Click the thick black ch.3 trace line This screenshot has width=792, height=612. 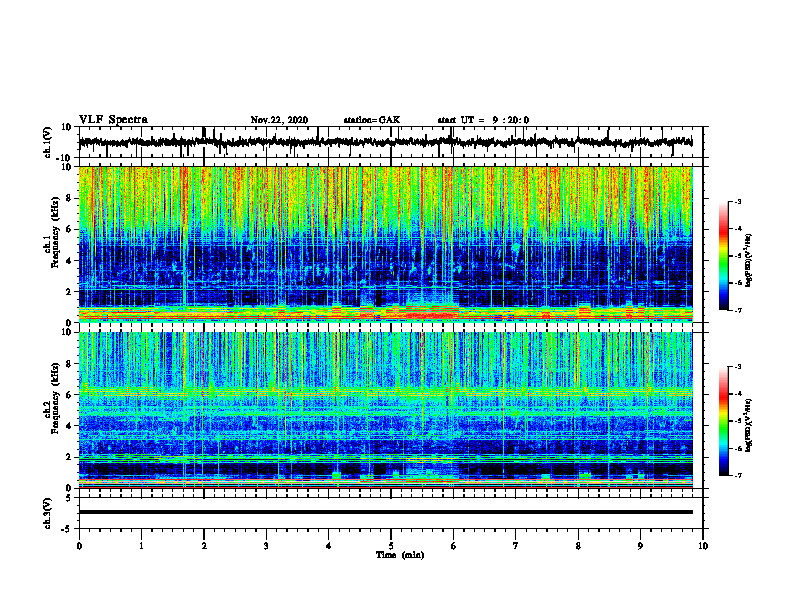(385, 512)
